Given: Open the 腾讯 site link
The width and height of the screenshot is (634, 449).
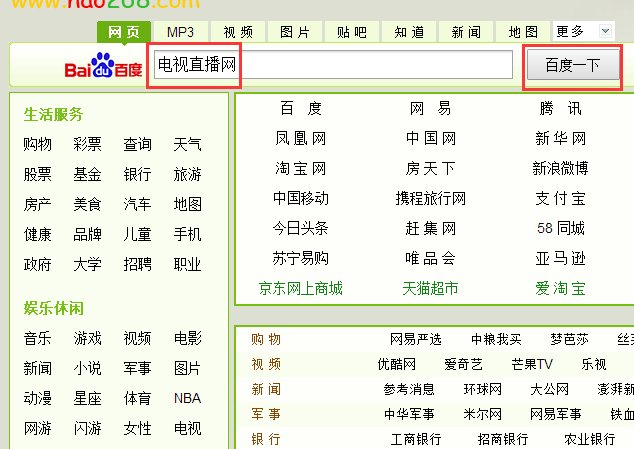Looking at the screenshot, I should click(x=560, y=108).
